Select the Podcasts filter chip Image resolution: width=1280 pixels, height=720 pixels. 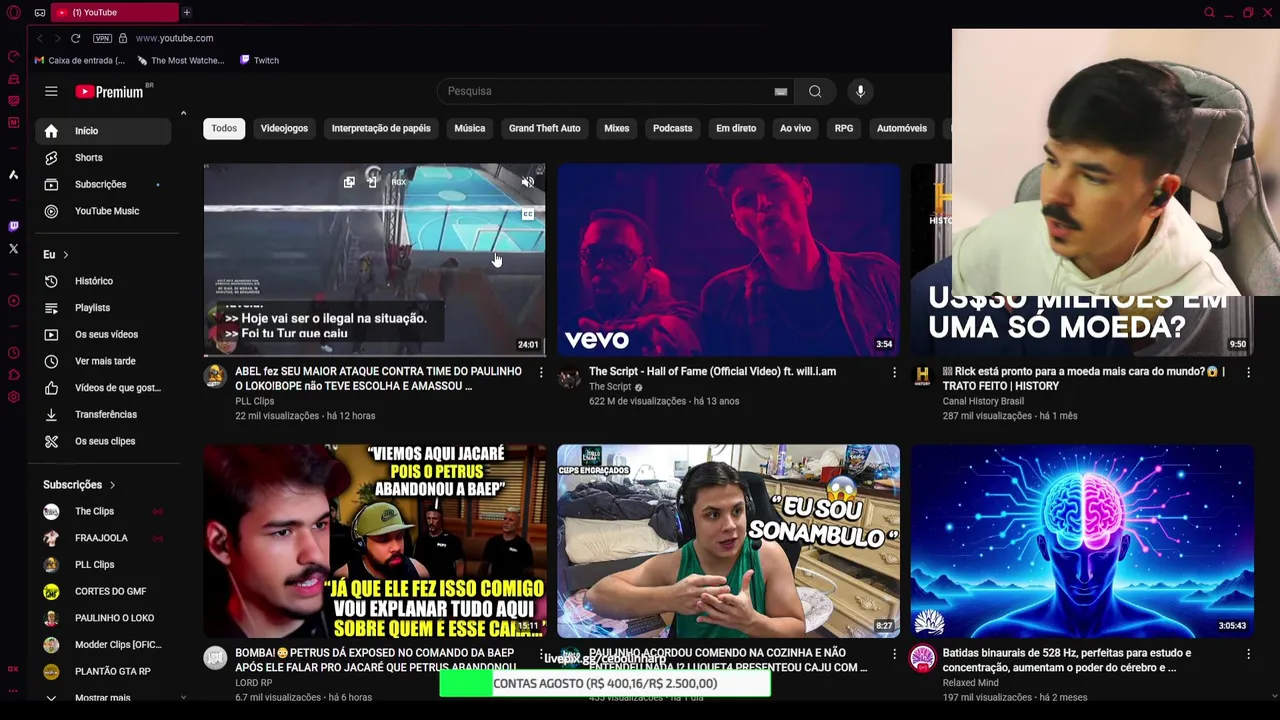tap(672, 128)
